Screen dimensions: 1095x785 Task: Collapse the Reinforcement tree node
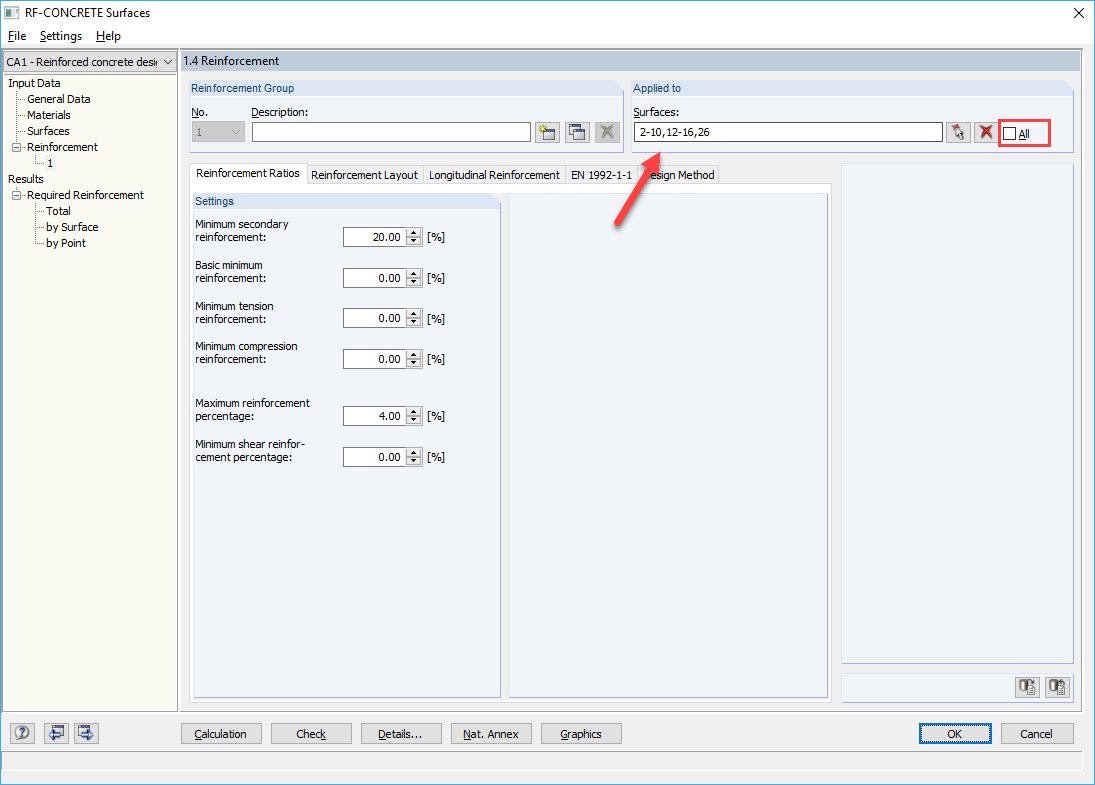pos(17,147)
